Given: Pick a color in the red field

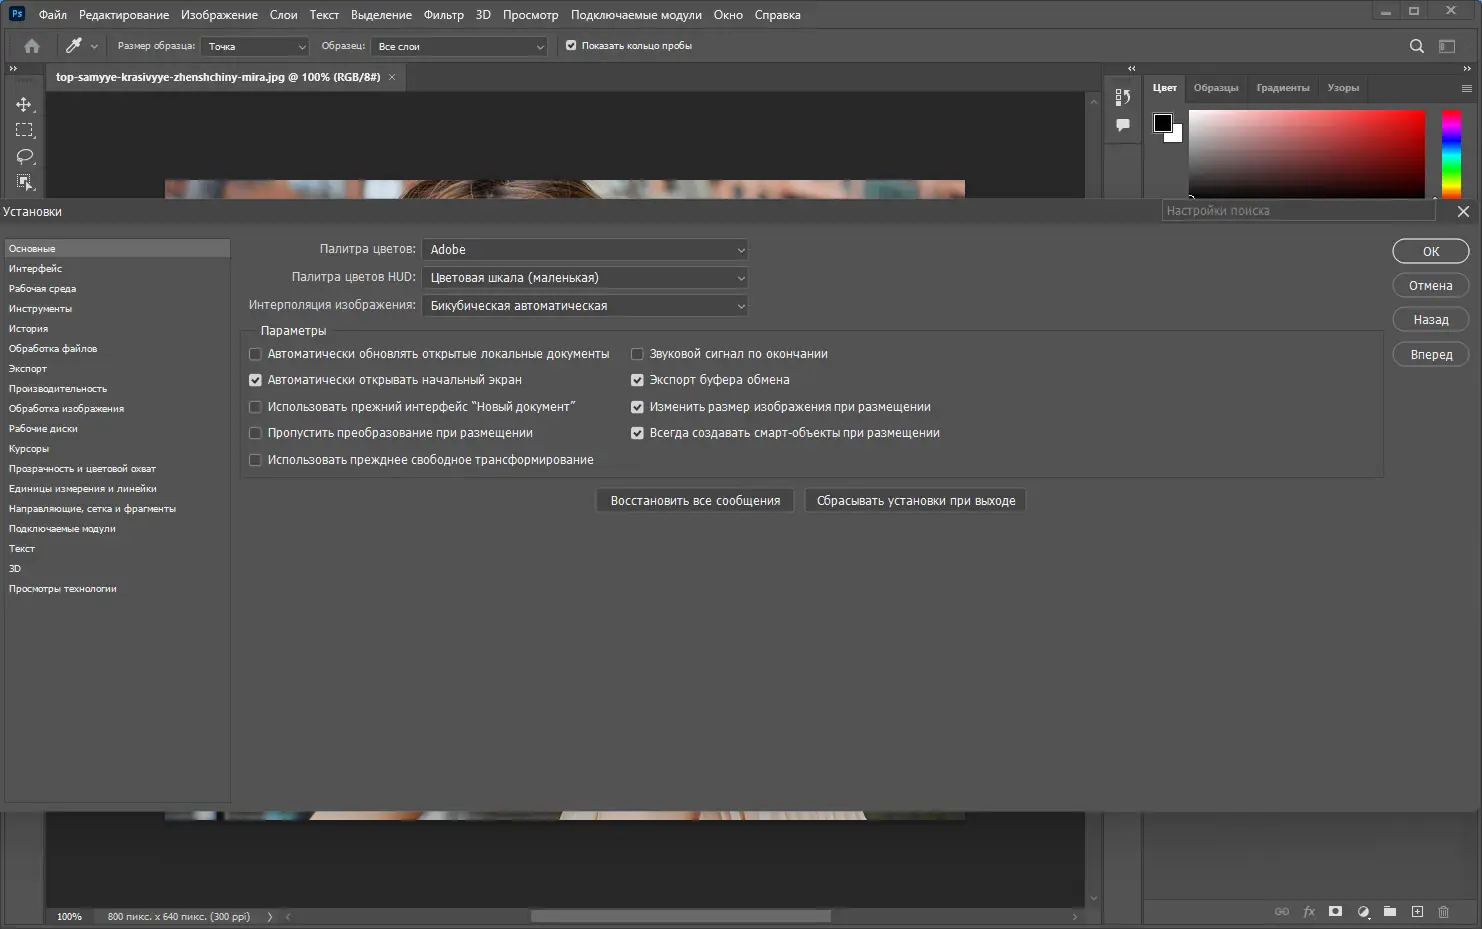Looking at the screenshot, I should pos(1306,153).
